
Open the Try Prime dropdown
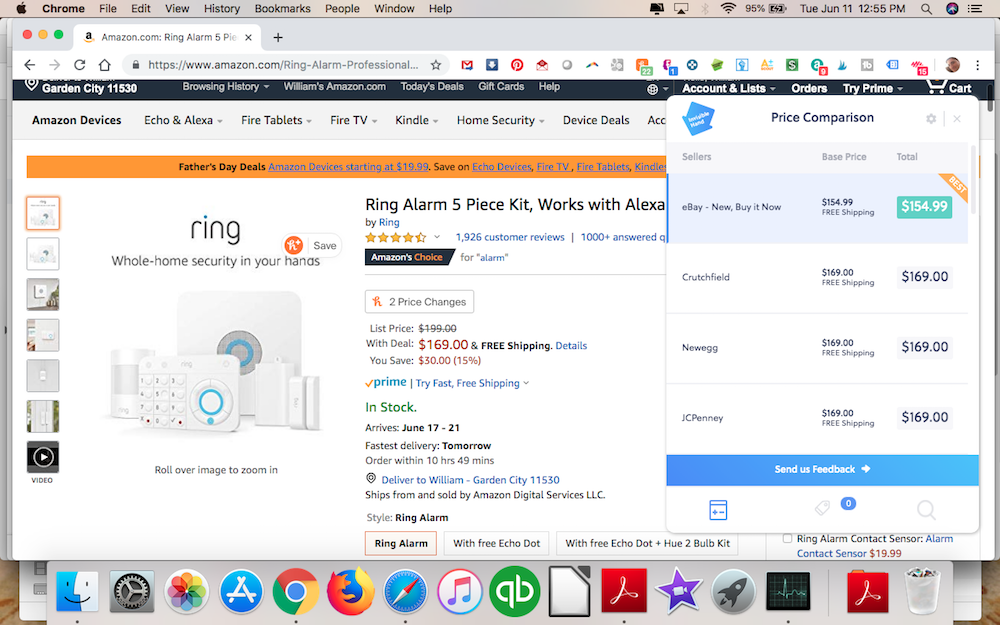[x=872, y=88]
